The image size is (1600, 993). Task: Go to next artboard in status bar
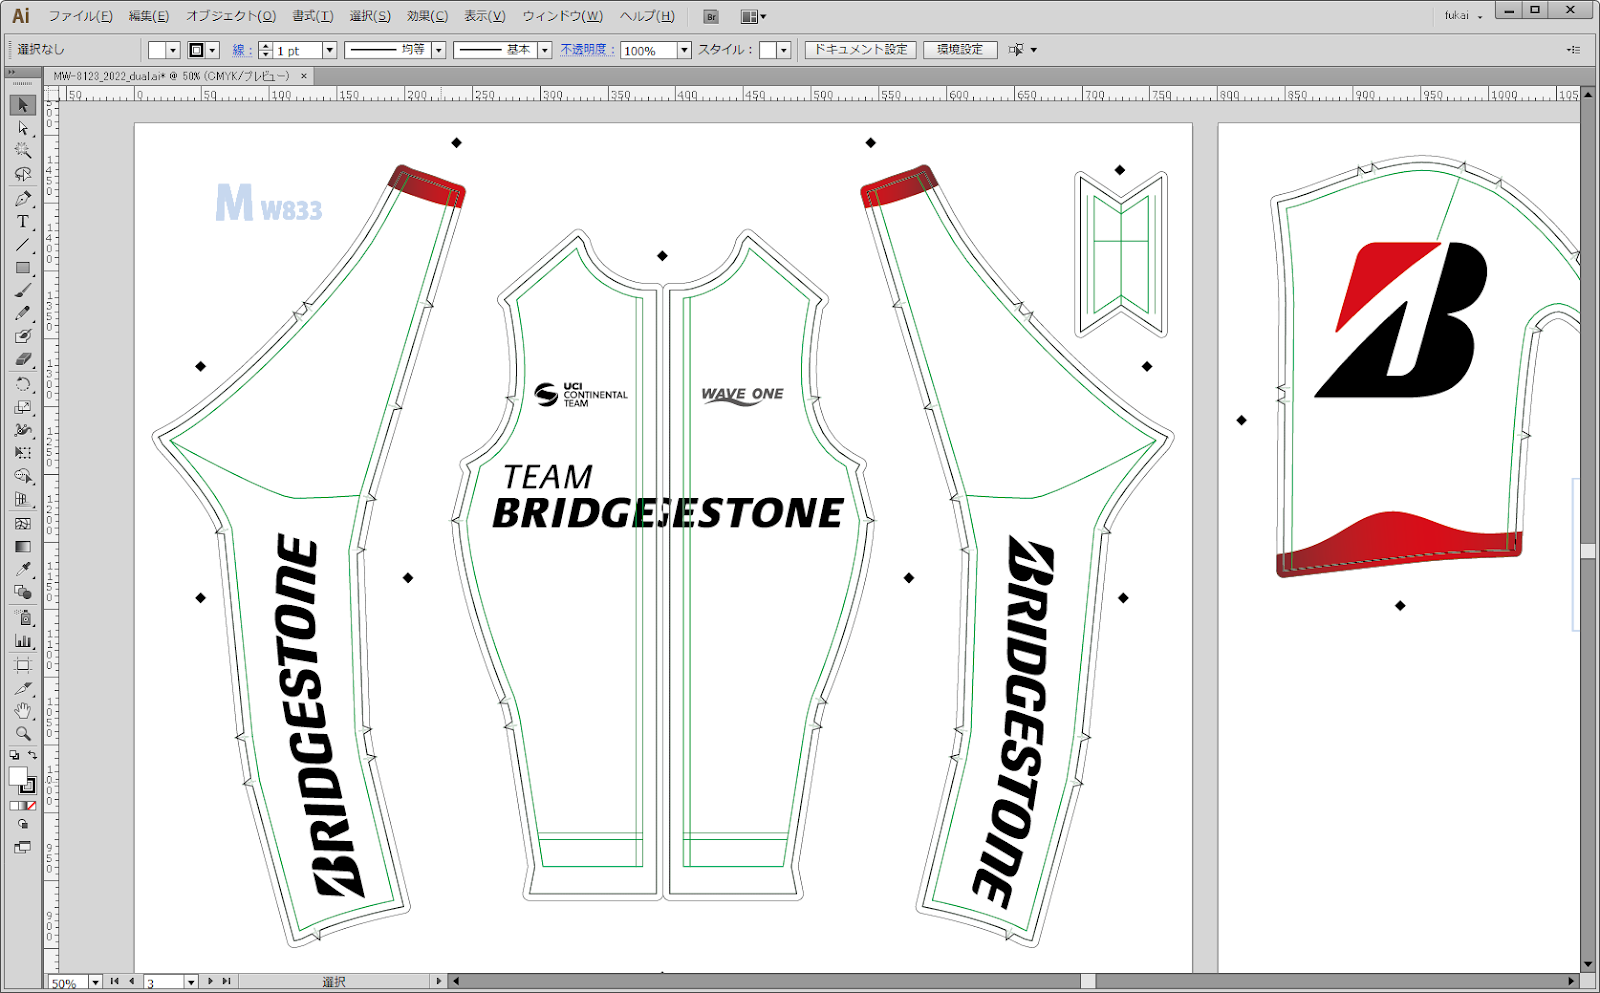(210, 982)
